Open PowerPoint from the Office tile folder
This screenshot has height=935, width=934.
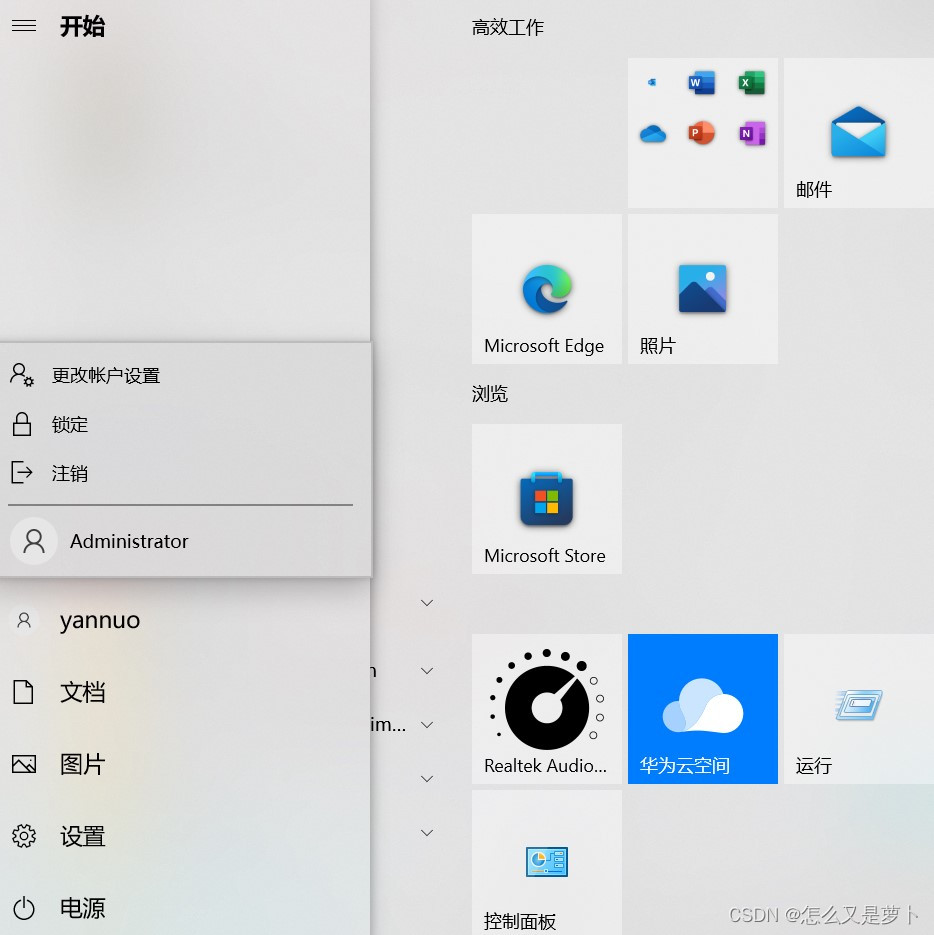pos(701,133)
